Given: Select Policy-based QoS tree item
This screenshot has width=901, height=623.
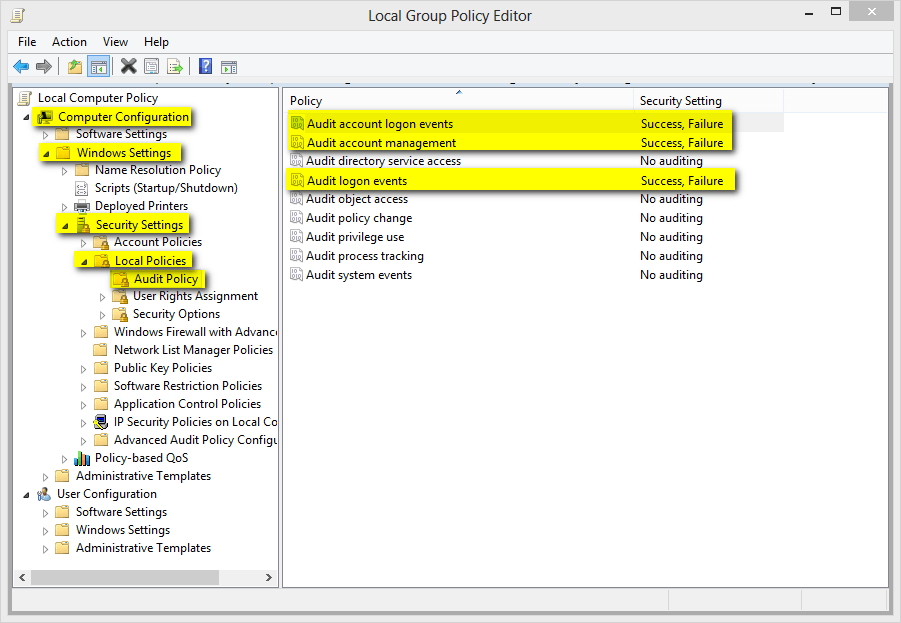Looking at the screenshot, I should pos(141,458).
